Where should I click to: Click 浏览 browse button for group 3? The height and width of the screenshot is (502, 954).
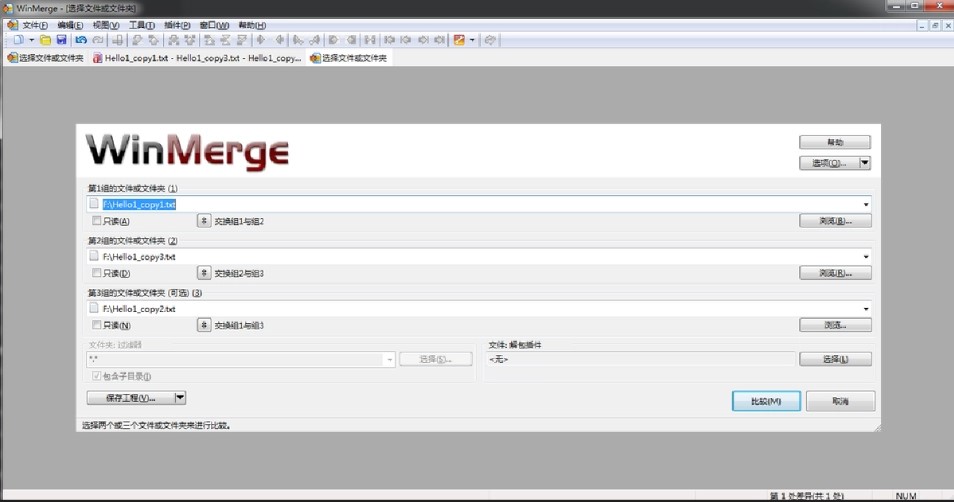click(835, 326)
